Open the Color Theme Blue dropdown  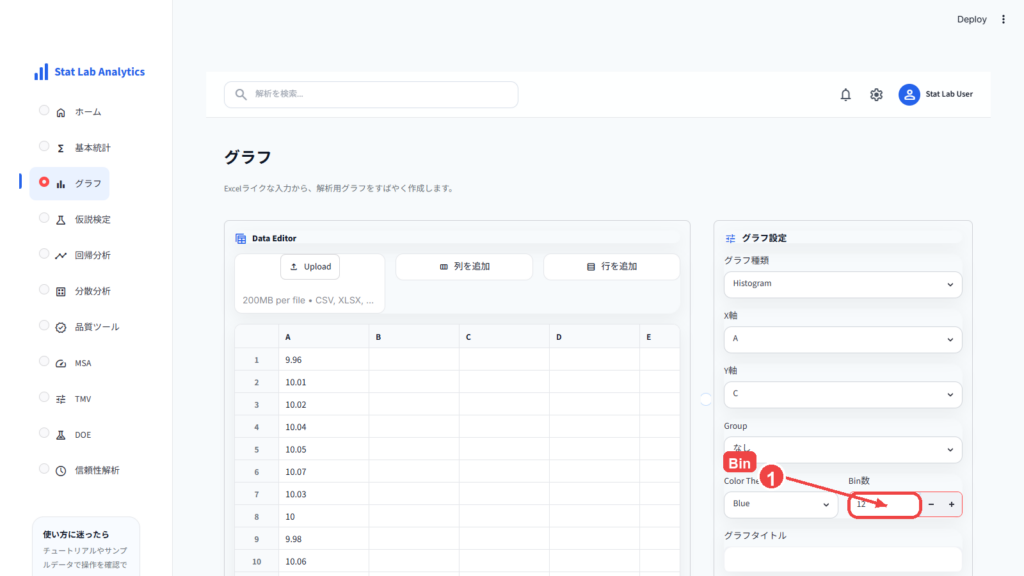pos(780,504)
